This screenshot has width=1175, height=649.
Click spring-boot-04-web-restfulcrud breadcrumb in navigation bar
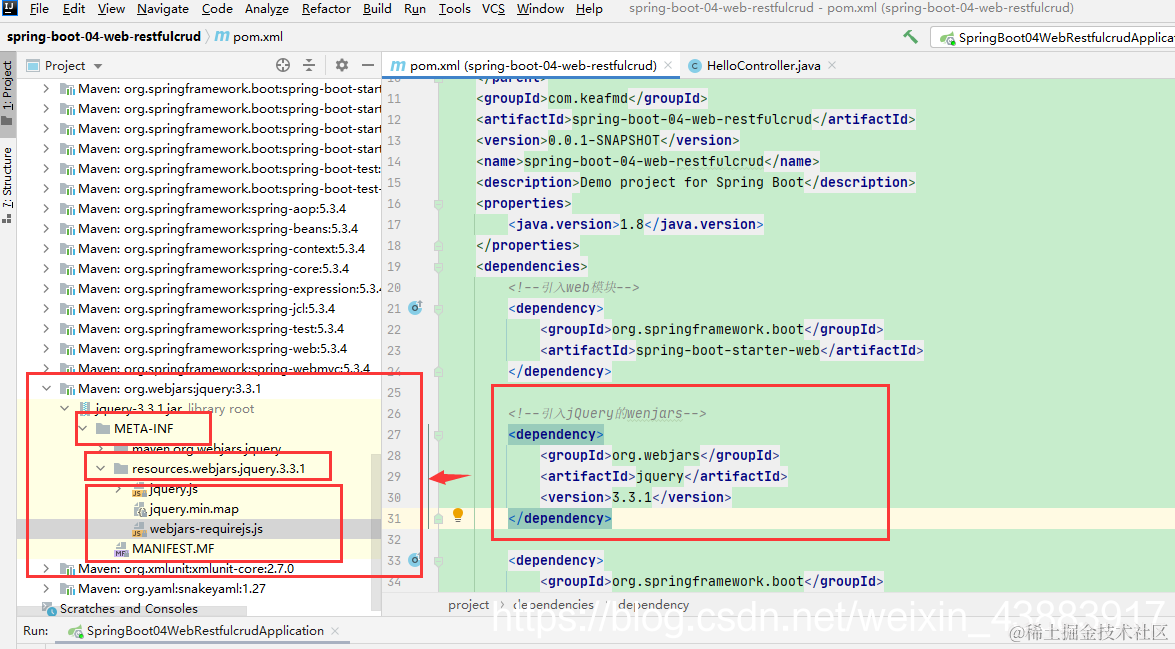[x=103, y=36]
